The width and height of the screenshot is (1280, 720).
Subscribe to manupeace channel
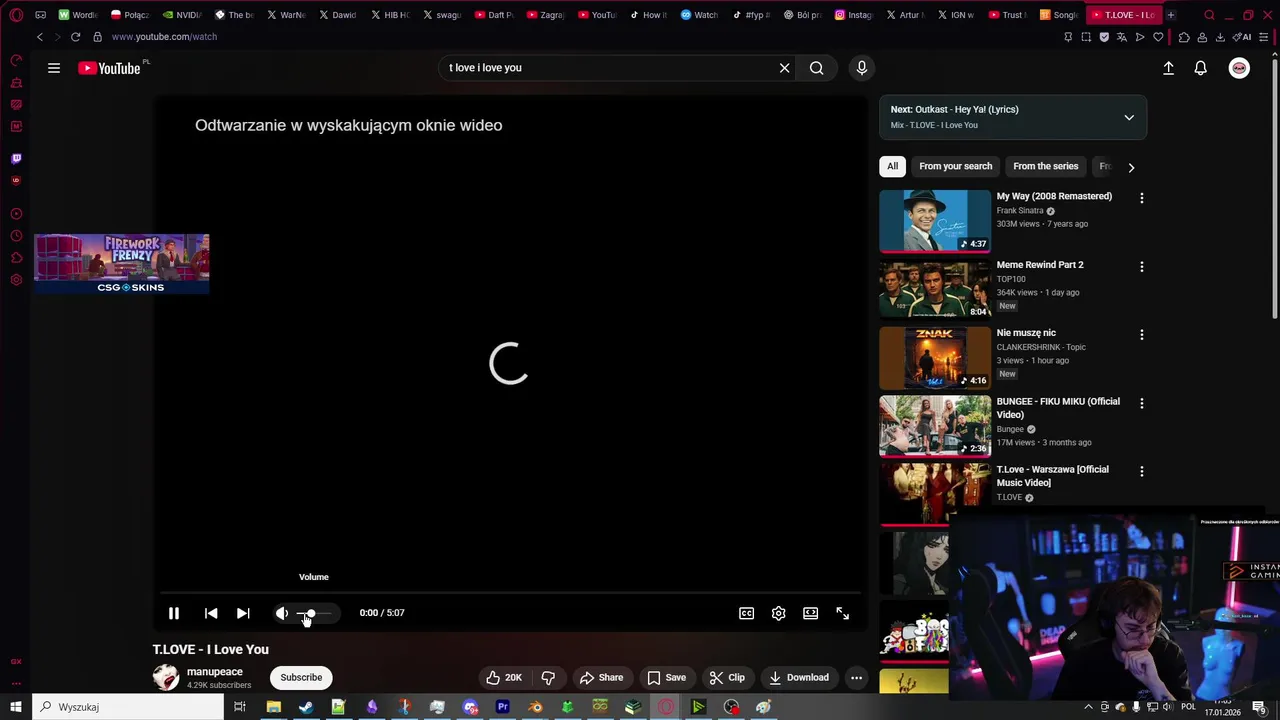(301, 677)
